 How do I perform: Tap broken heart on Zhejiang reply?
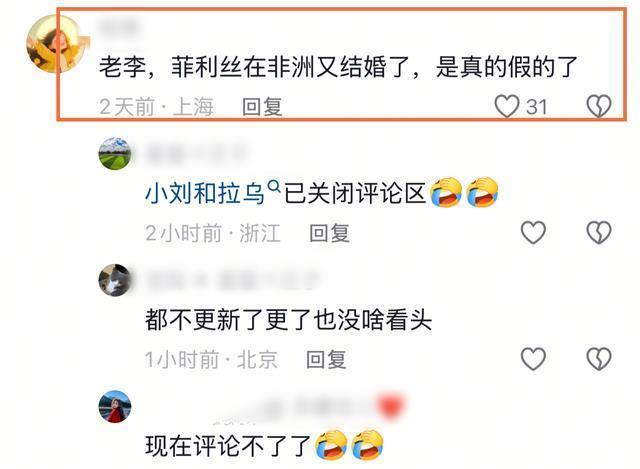point(599,233)
